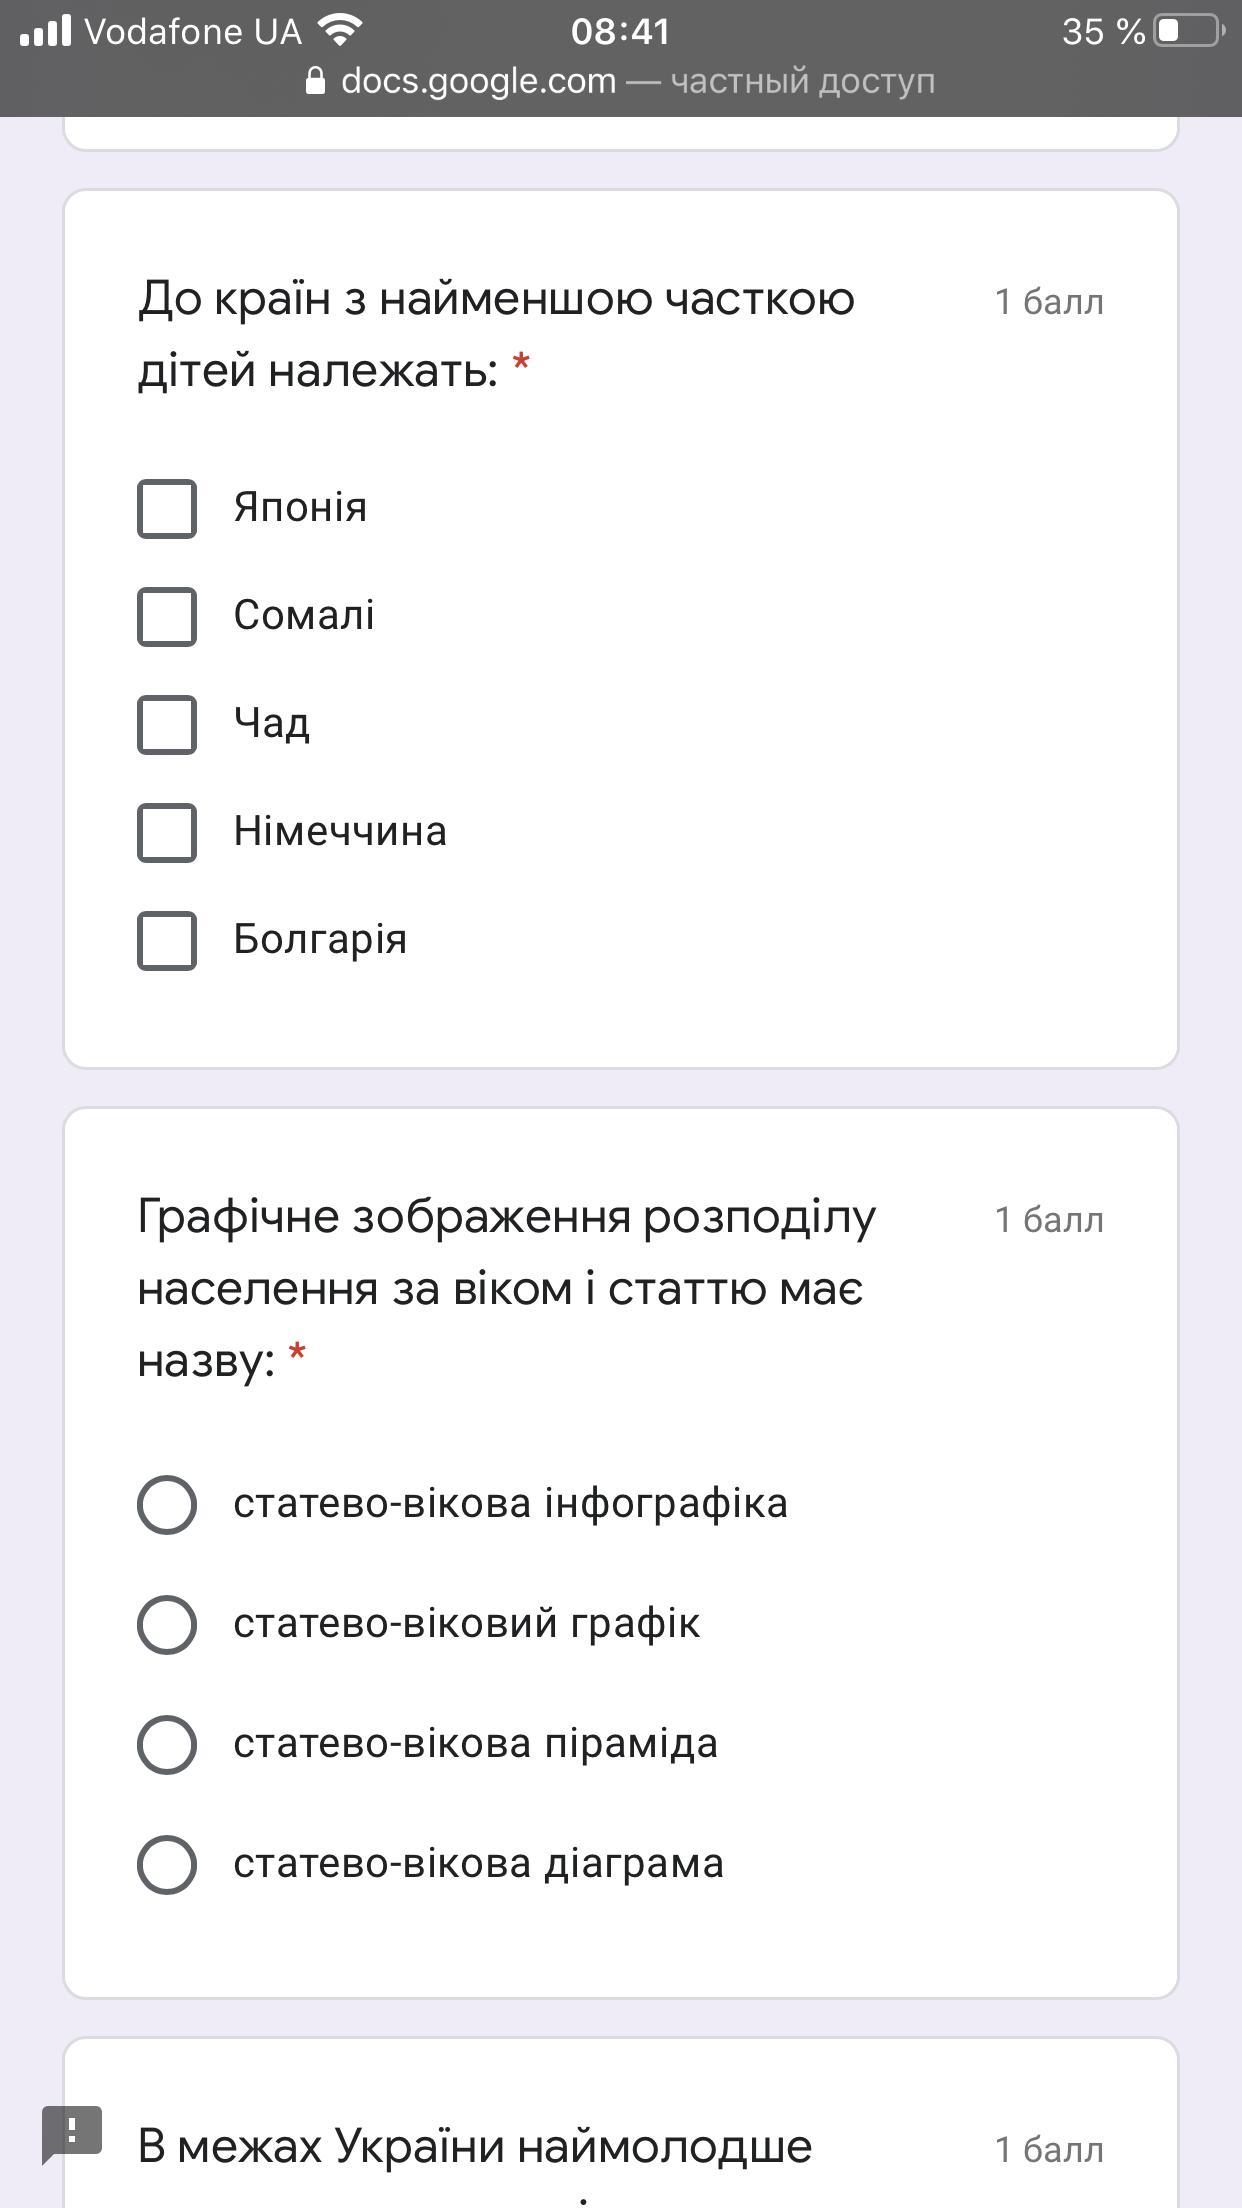Tap the 08:41 clock in status bar
This screenshot has height=2208, width=1242.
pyautogui.click(x=620, y=31)
